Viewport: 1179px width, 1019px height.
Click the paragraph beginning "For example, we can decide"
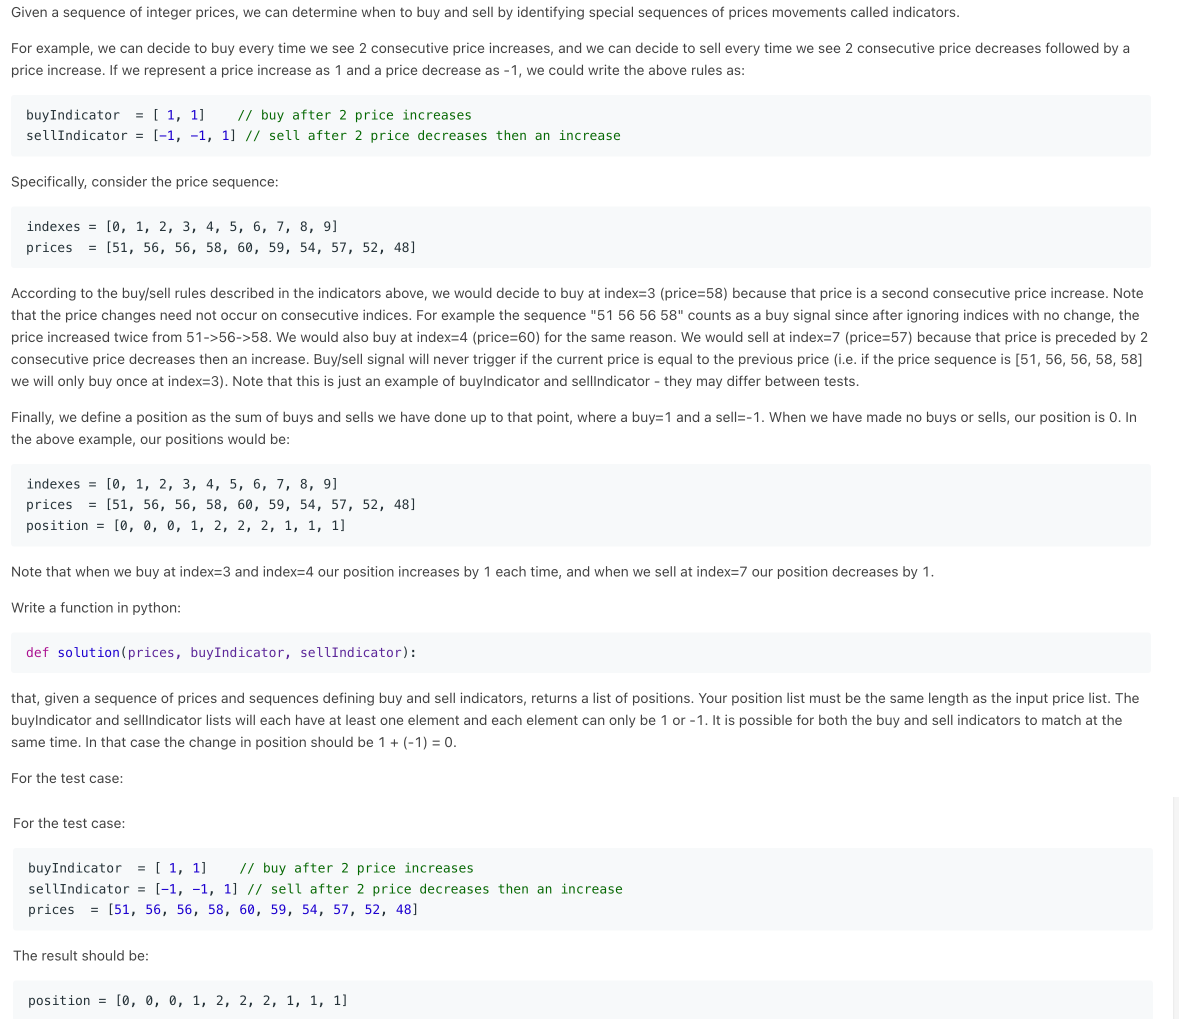570,59
